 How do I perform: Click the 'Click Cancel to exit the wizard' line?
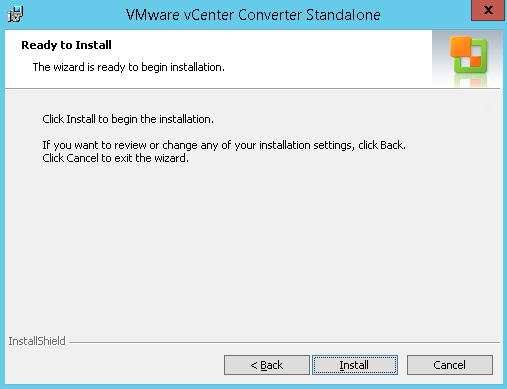click(x=115, y=158)
